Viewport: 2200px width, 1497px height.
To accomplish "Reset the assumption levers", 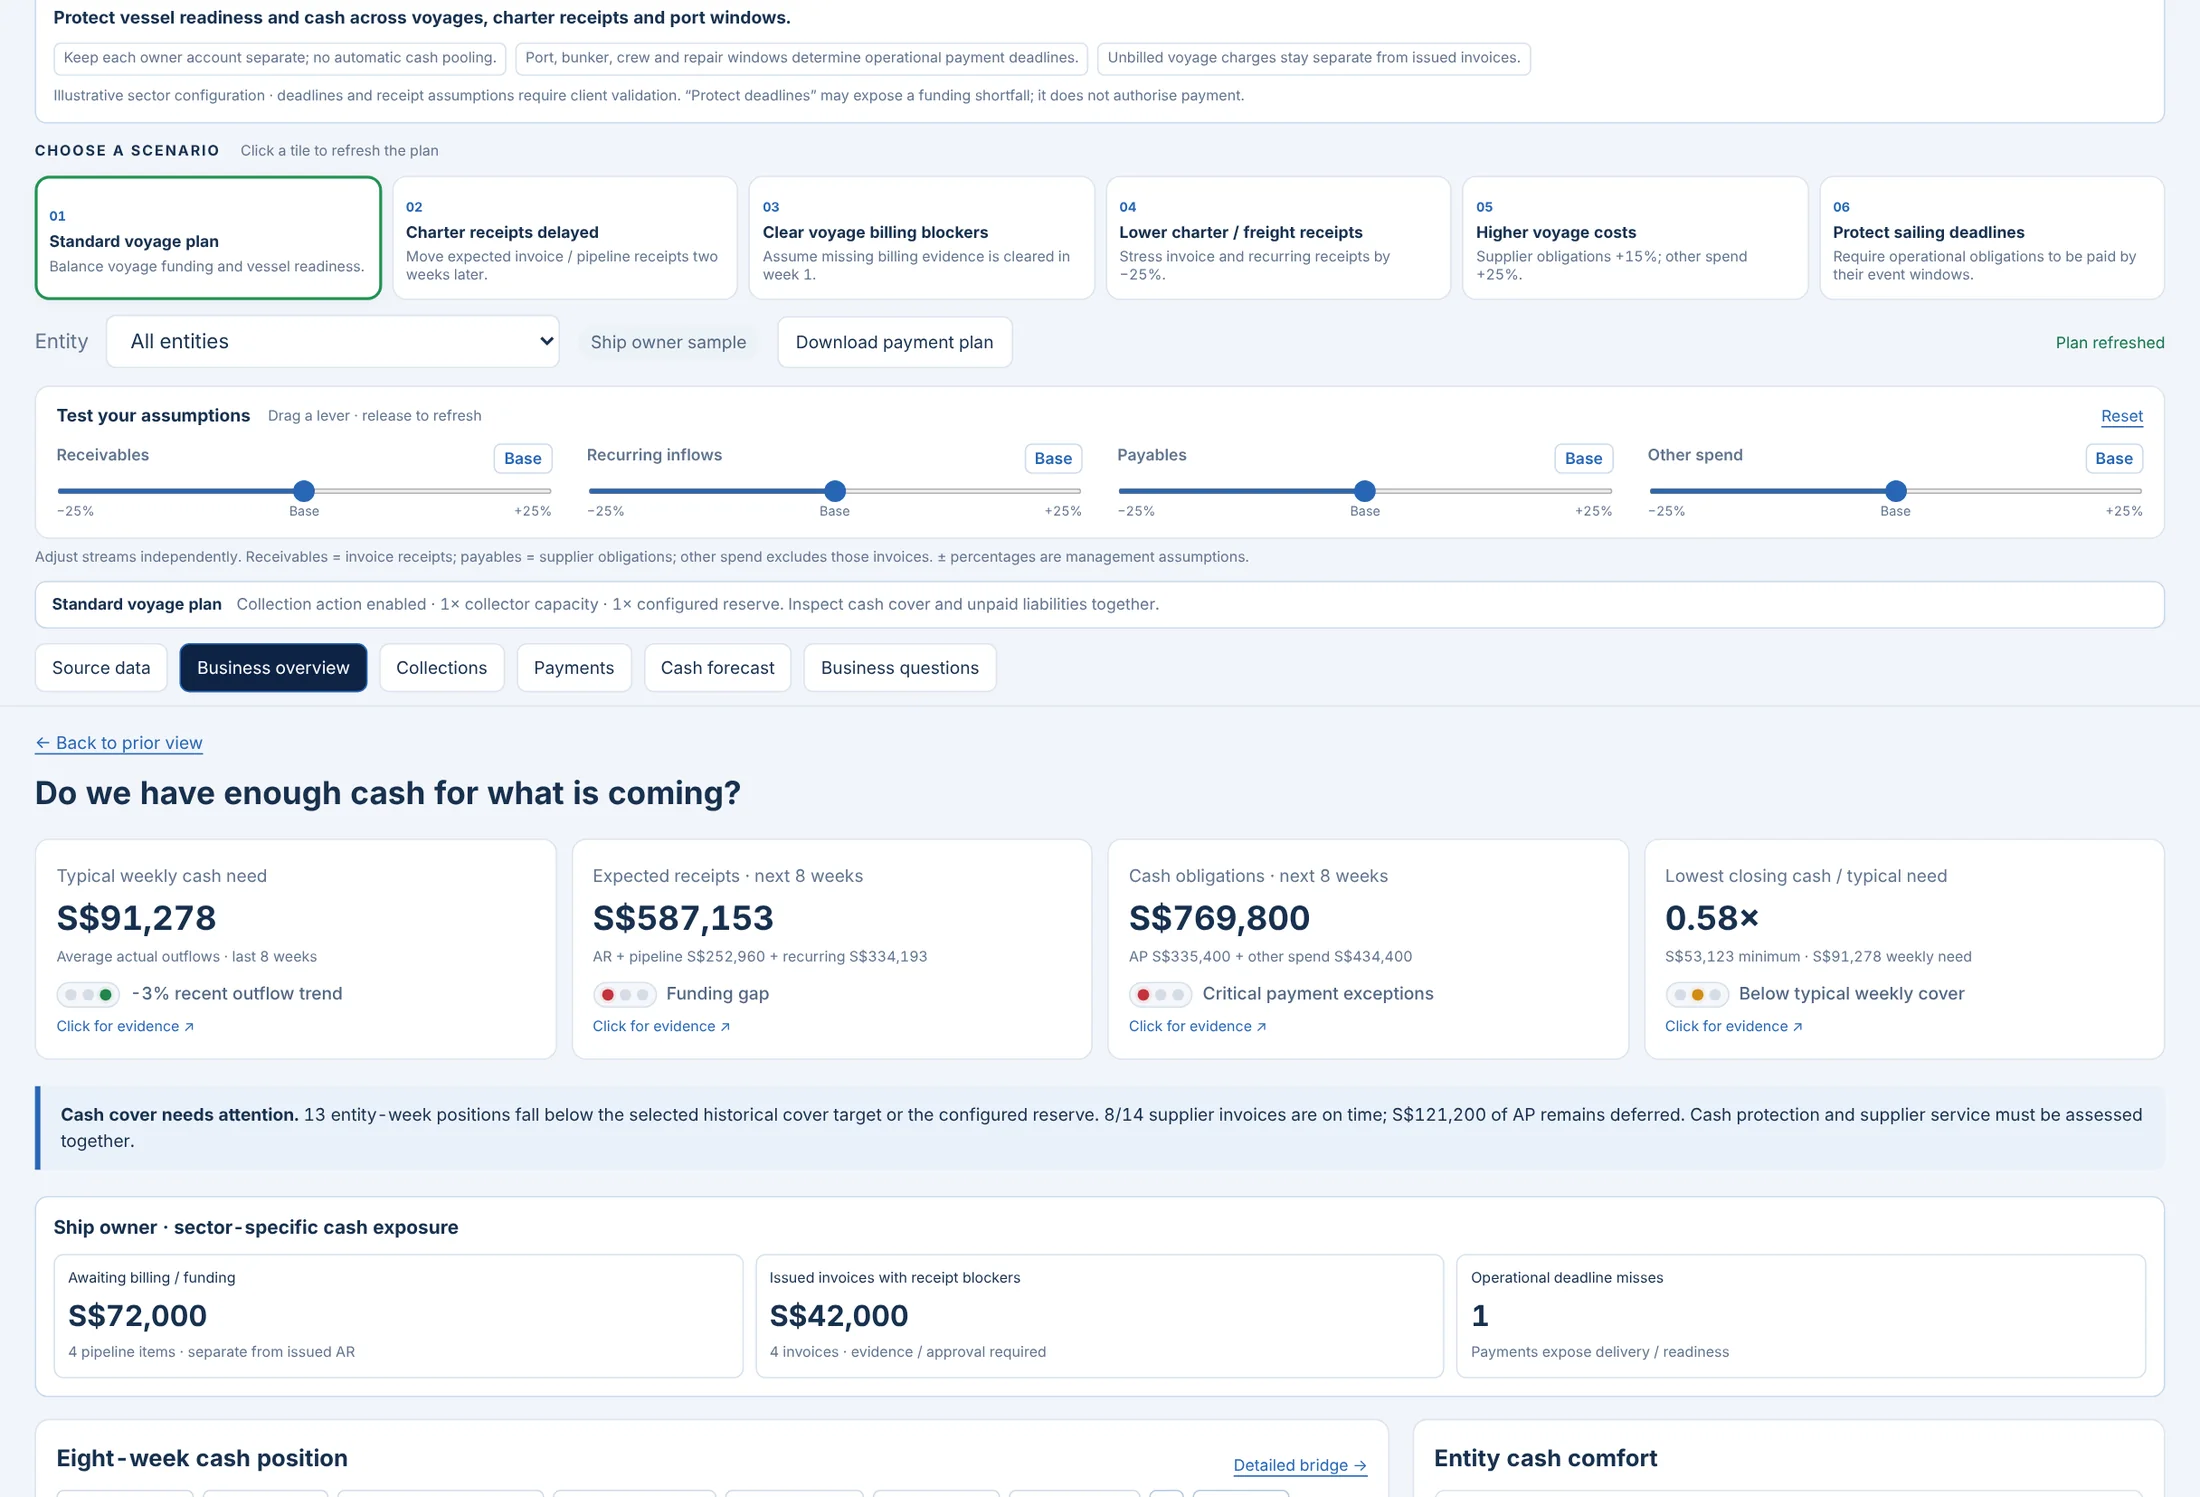I will click(2121, 416).
